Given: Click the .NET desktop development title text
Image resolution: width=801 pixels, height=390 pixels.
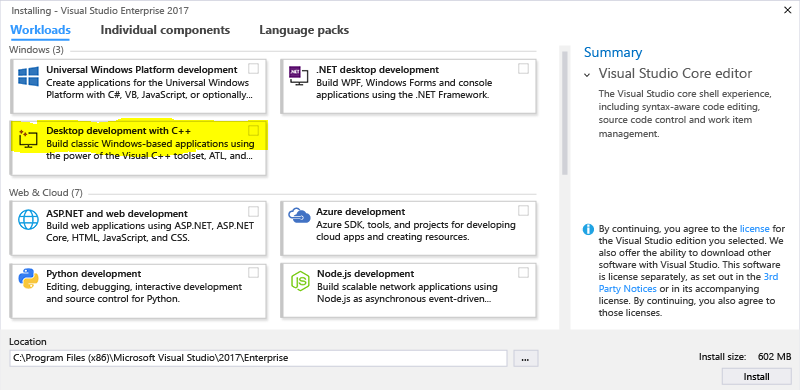Looking at the screenshot, I should [x=378, y=70].
